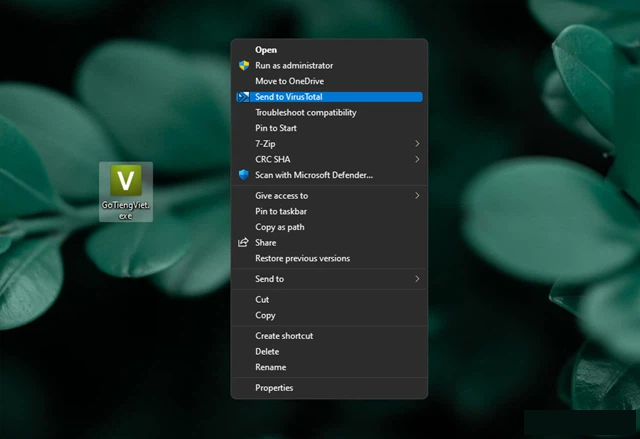Image resolution: width=640 pixels, height=439 pixels.
Task: Select Pin to Start
Action: point(329,128)
